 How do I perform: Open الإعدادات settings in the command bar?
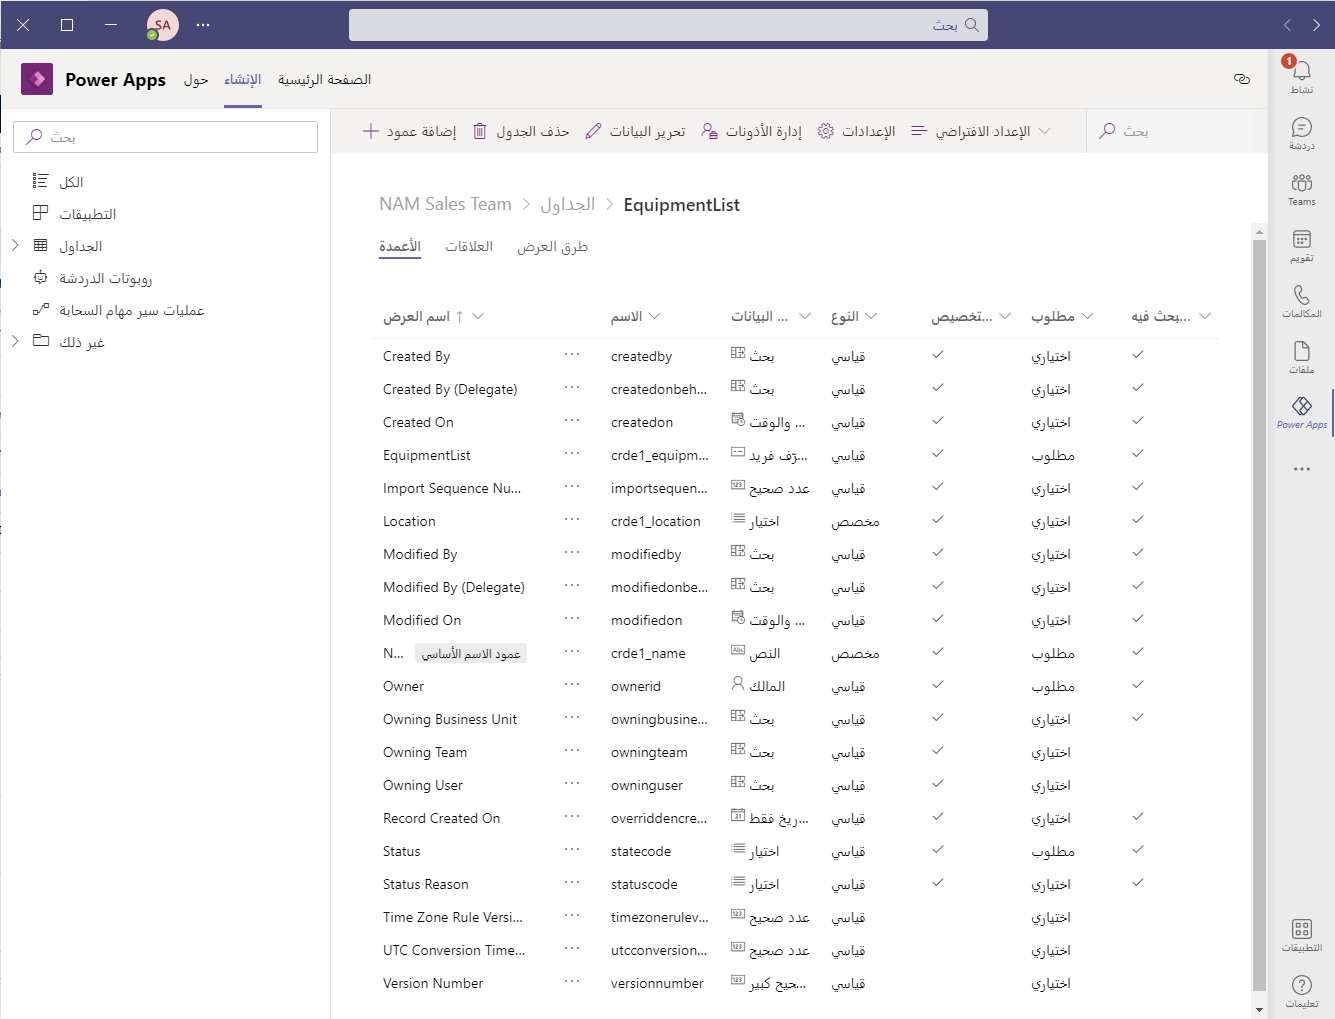[x=856, y=131]
